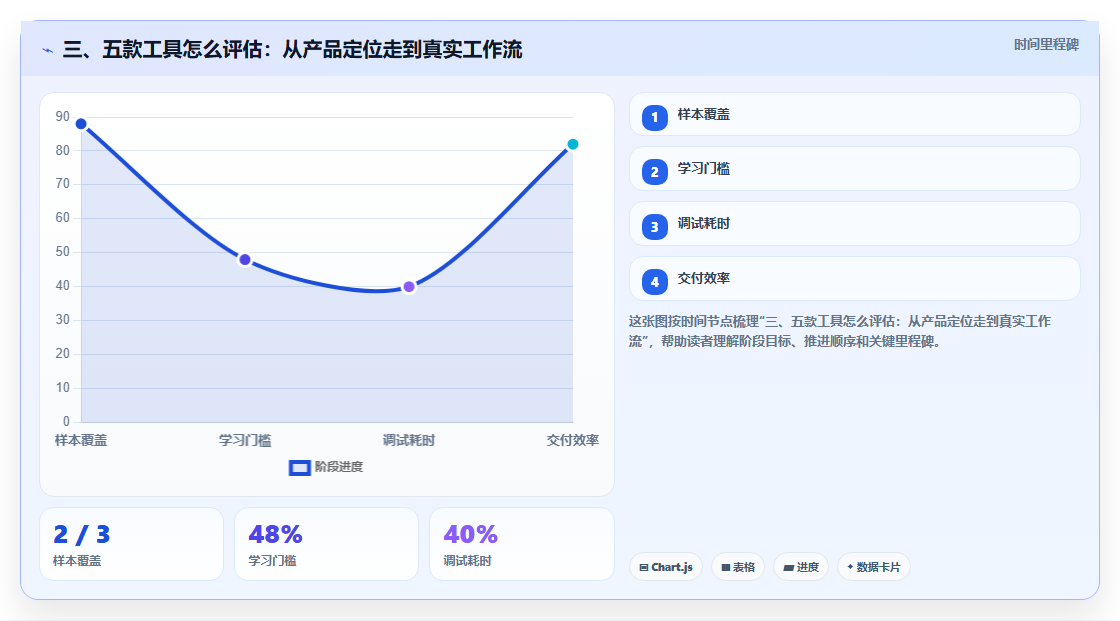This screenshot has height=621, width=1120.
Task: Click the y-axis value 90
Action: 63,116
